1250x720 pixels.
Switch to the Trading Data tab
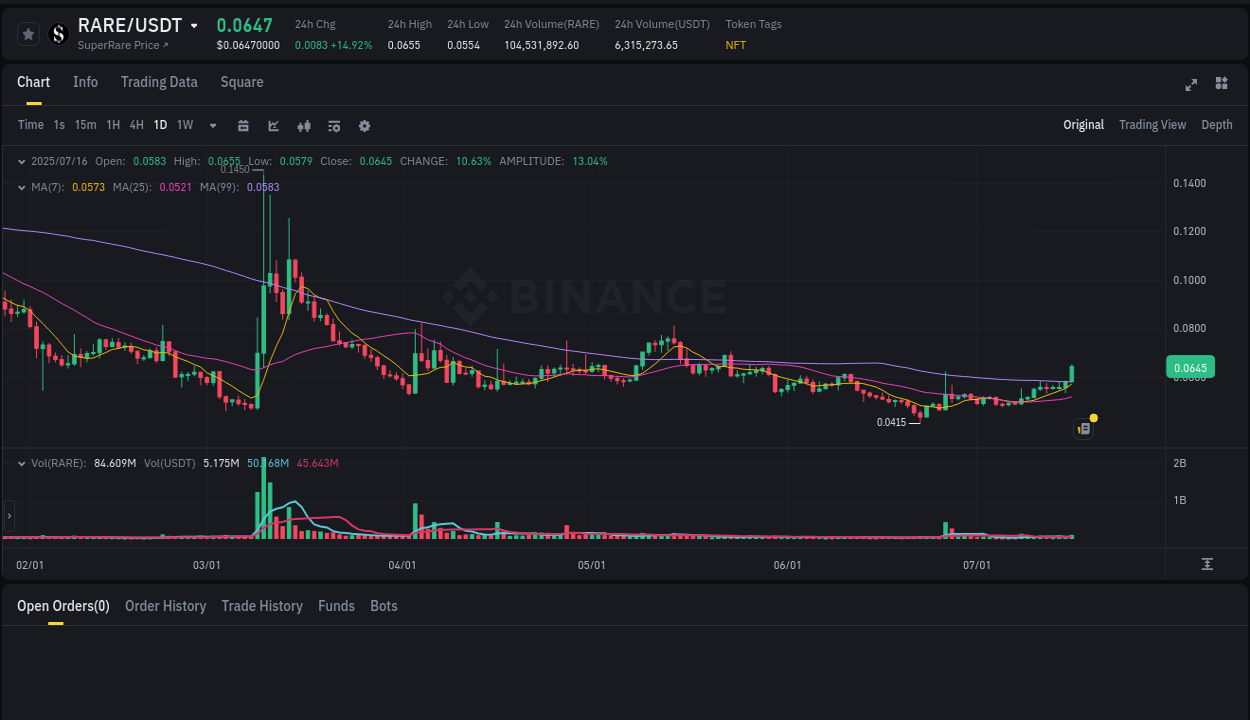(x=159, y=82)
